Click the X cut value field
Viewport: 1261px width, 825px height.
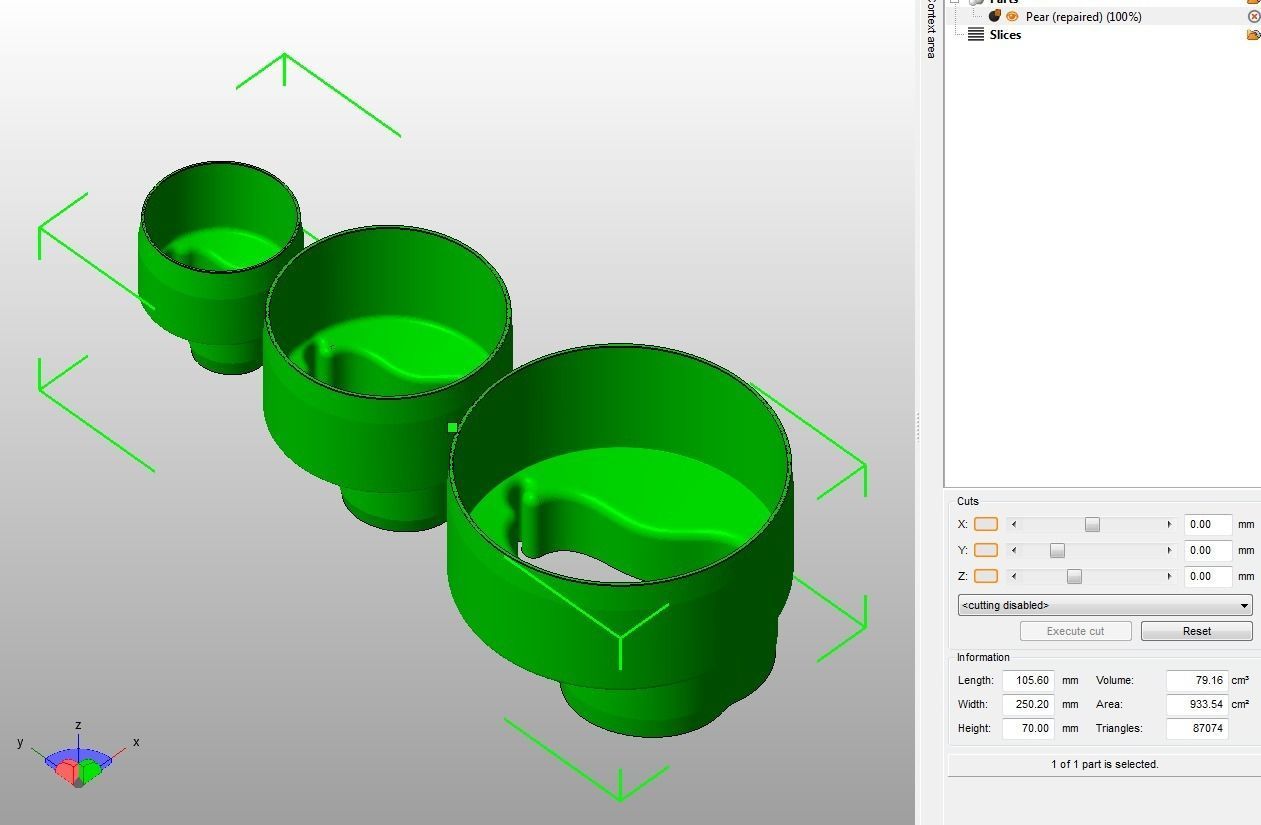coord(1207,524)
